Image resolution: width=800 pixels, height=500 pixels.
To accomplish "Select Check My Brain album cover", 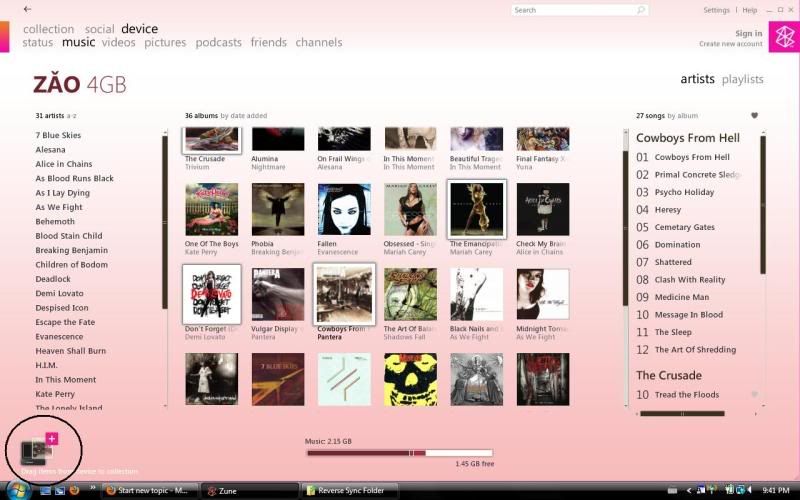I will coord(543,209).
